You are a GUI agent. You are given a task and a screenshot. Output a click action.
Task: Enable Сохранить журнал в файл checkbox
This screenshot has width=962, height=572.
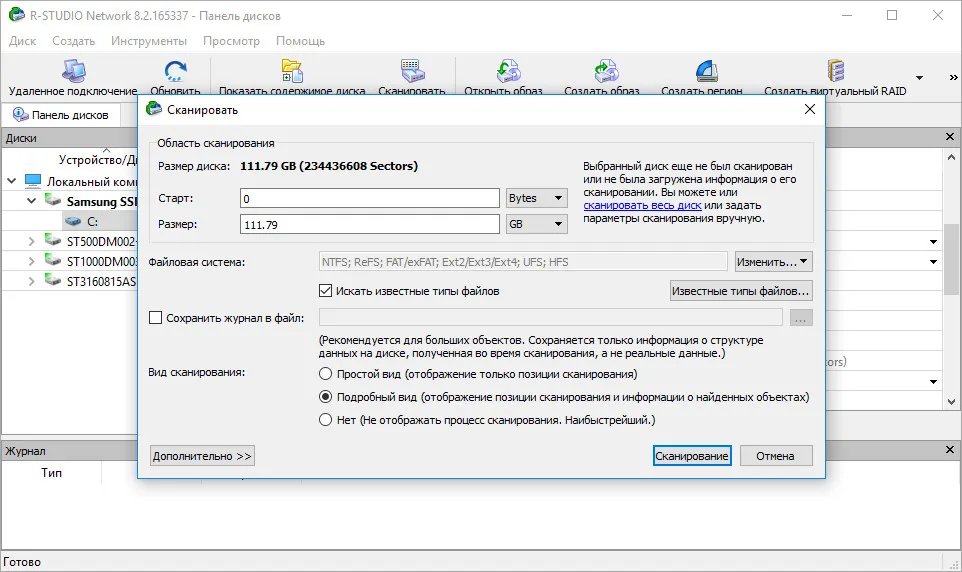pos(156,318)
